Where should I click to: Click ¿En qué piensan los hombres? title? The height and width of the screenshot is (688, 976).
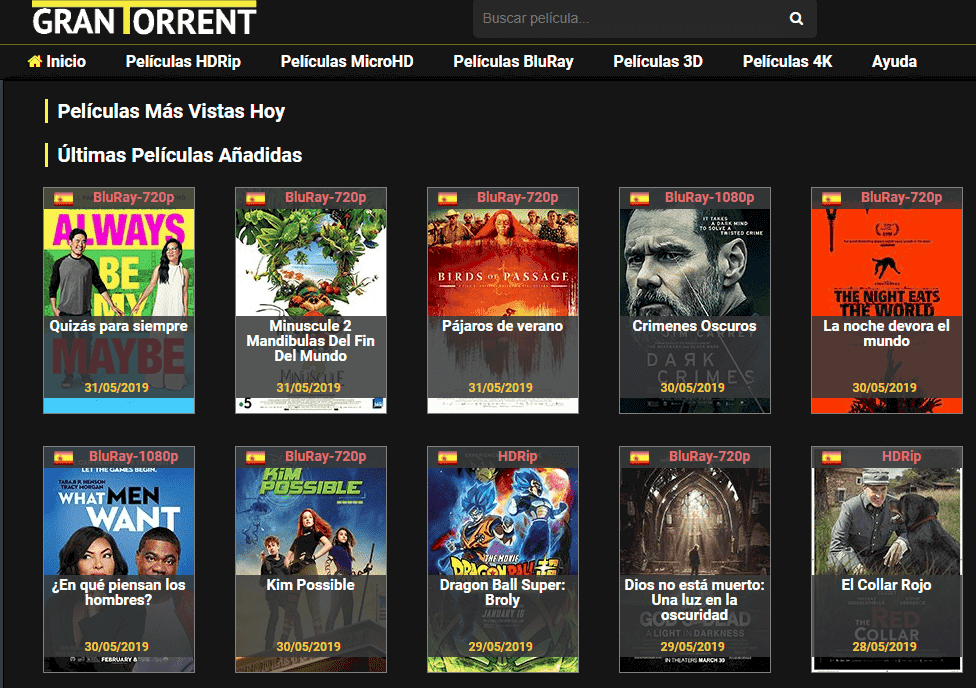point(118,592)
